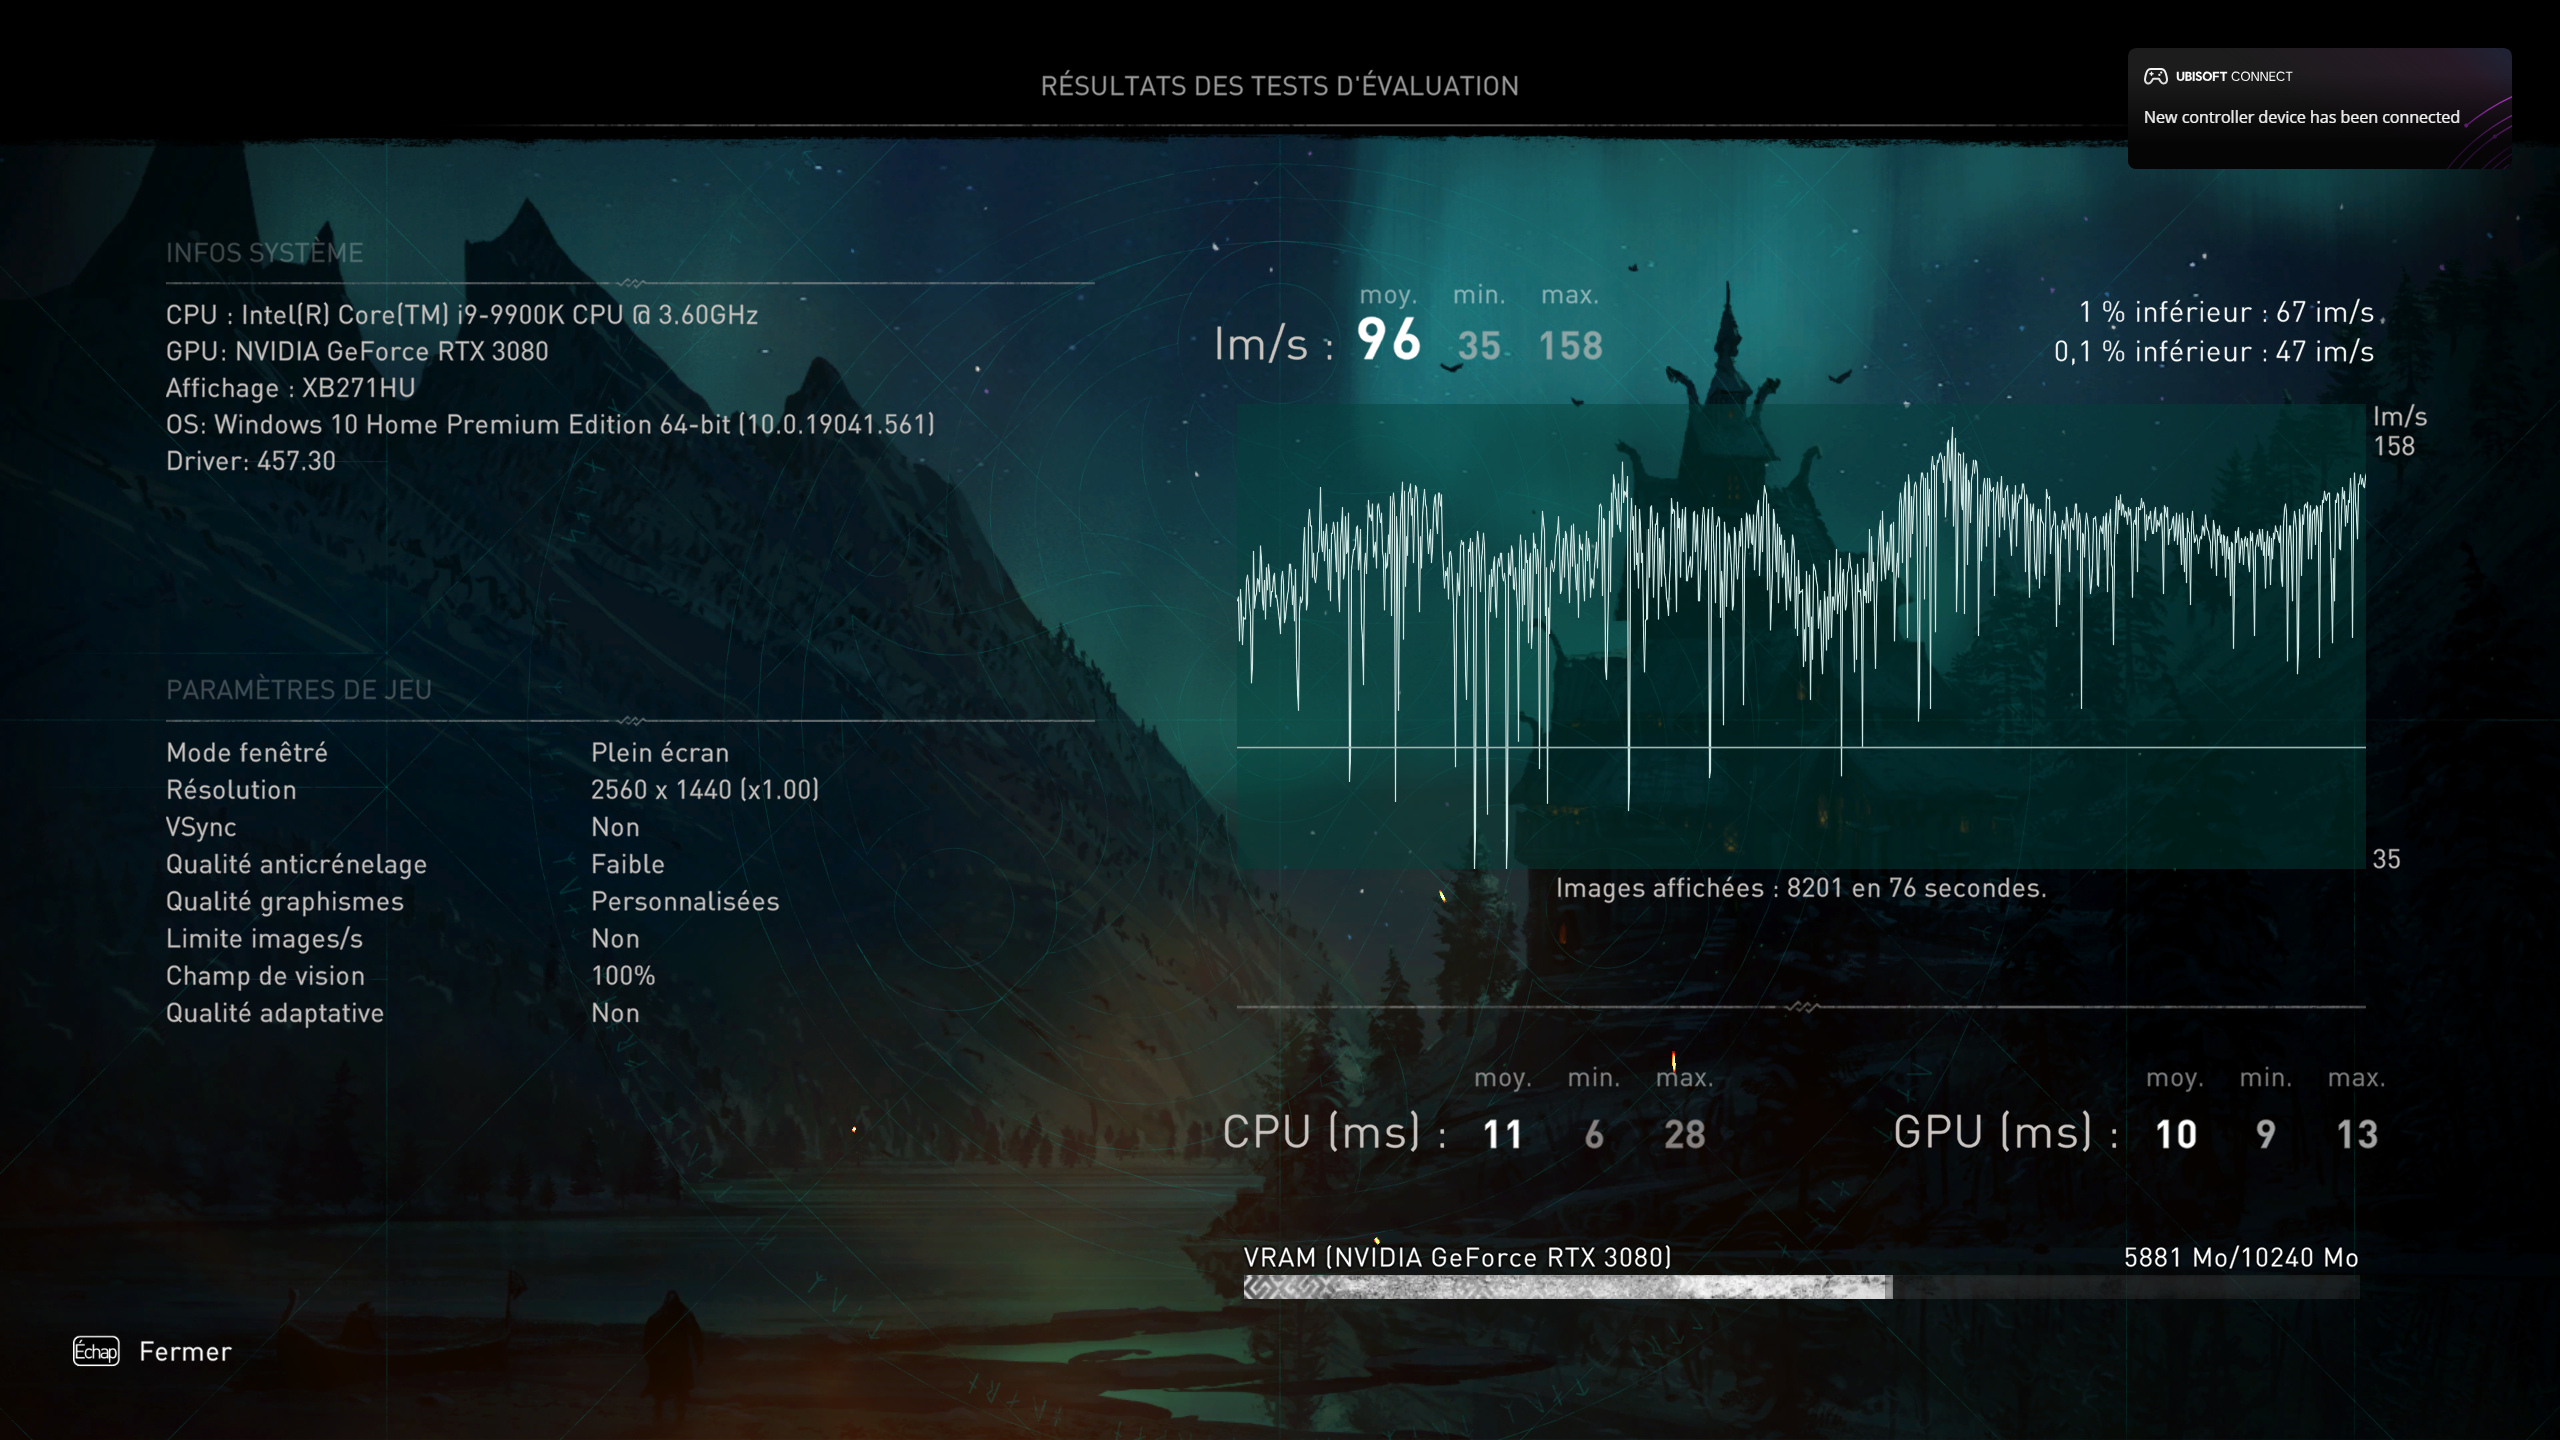This screenshot has width=2560, height=1440.
Task: Click the Qualité adaptative value Non
Action: [614, 1013]
